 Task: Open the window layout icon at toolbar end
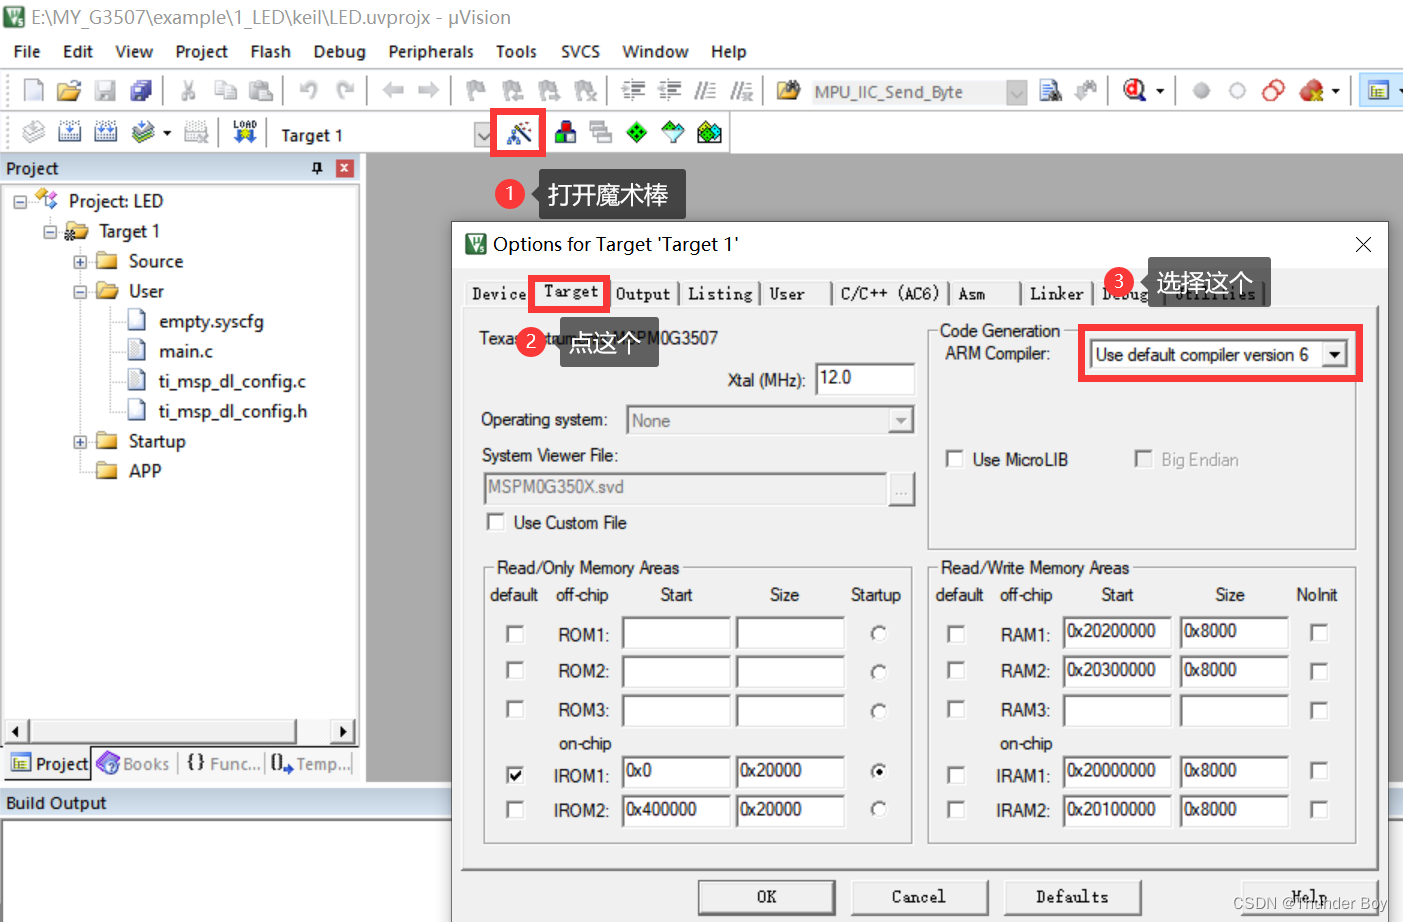1378,91
